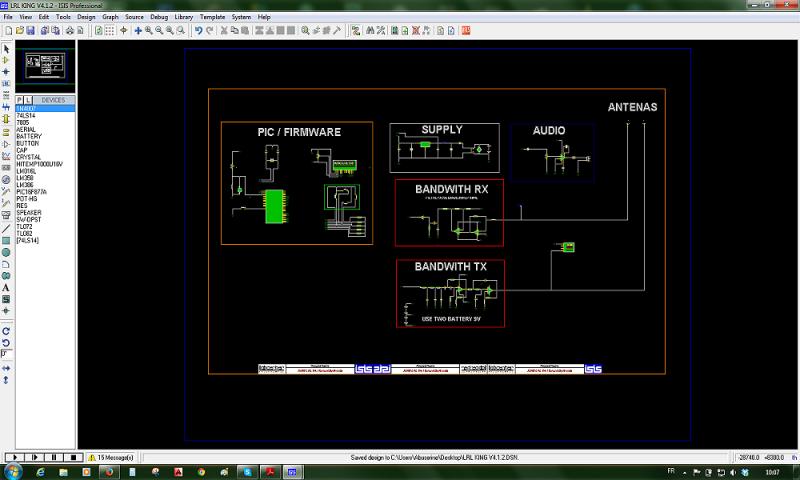The height and width of the screenshot is (480, 800).
Task: Click the overview window thumbnail
Action: point(45,67)
